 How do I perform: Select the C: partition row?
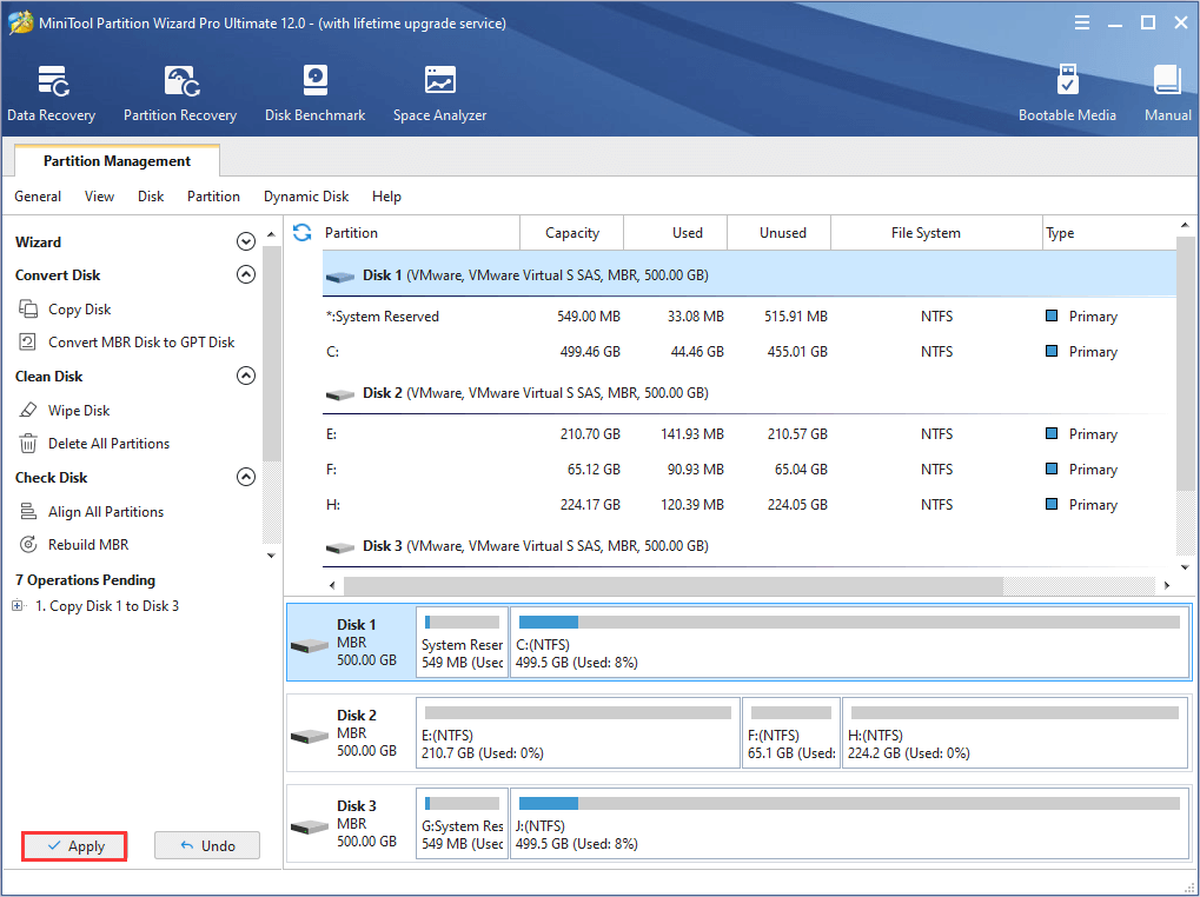[x=749, y=352]
